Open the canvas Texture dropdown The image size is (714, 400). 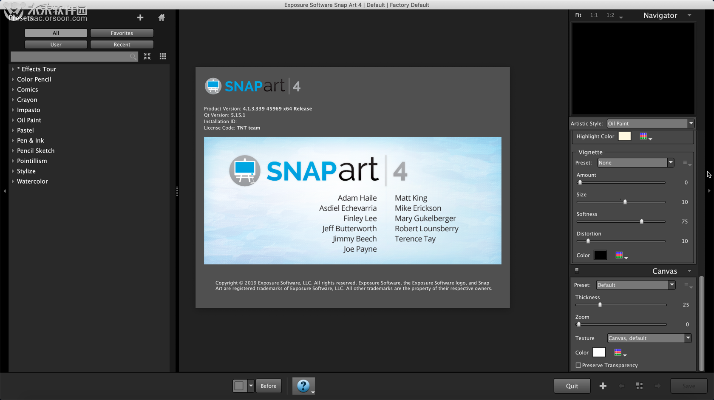click(x=648, y=338)
